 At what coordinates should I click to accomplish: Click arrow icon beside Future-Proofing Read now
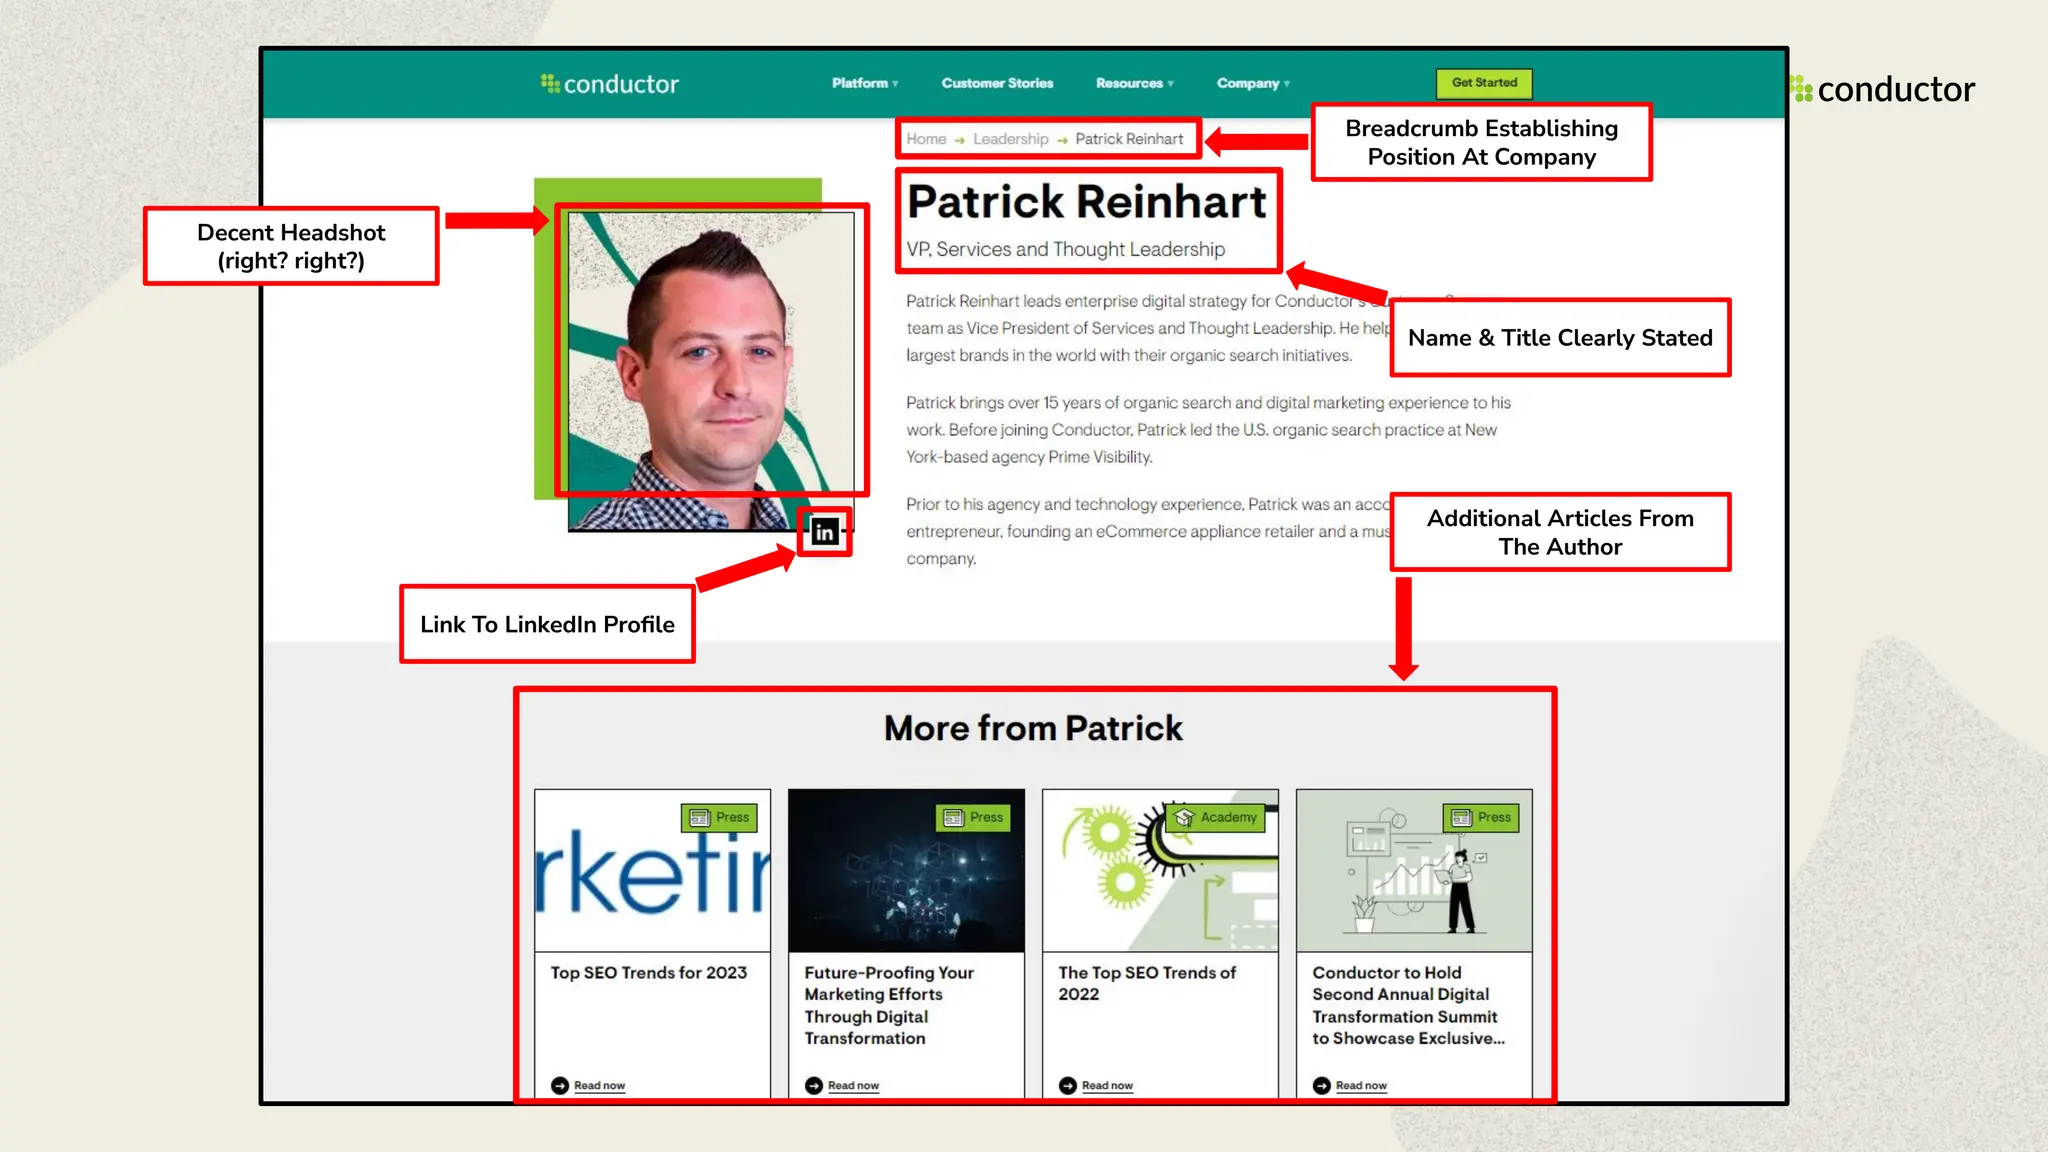point(814,1085)
